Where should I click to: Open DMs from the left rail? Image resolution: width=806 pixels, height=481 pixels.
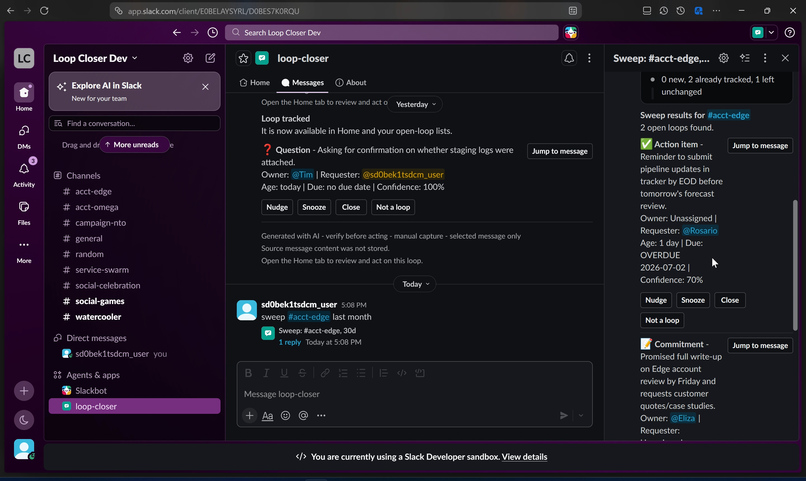pos(24,136)
